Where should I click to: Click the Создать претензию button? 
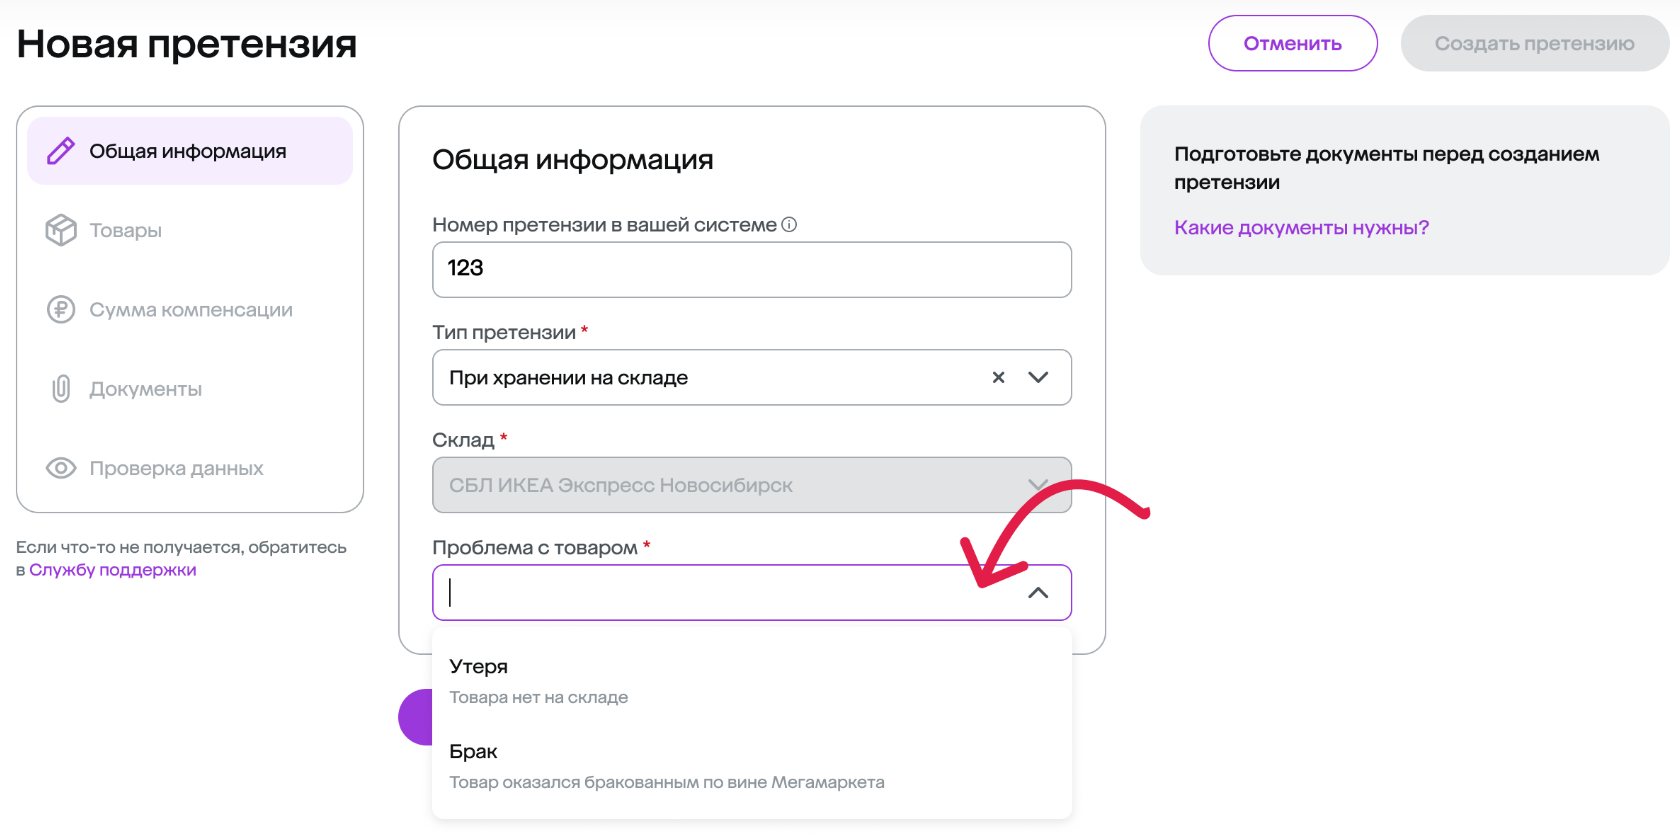(1535, 43)
